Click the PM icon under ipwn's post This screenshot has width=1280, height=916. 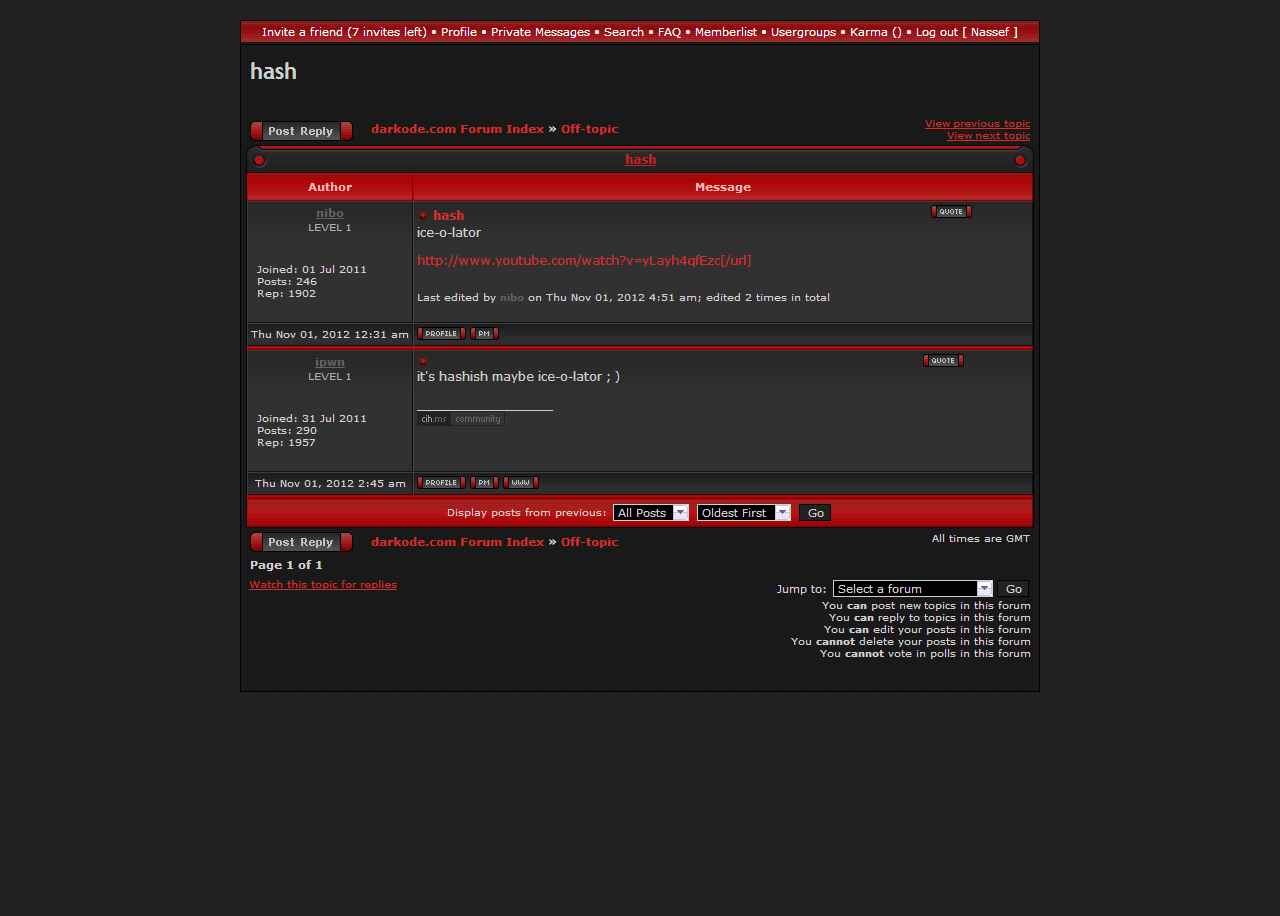tap(484, 483)
